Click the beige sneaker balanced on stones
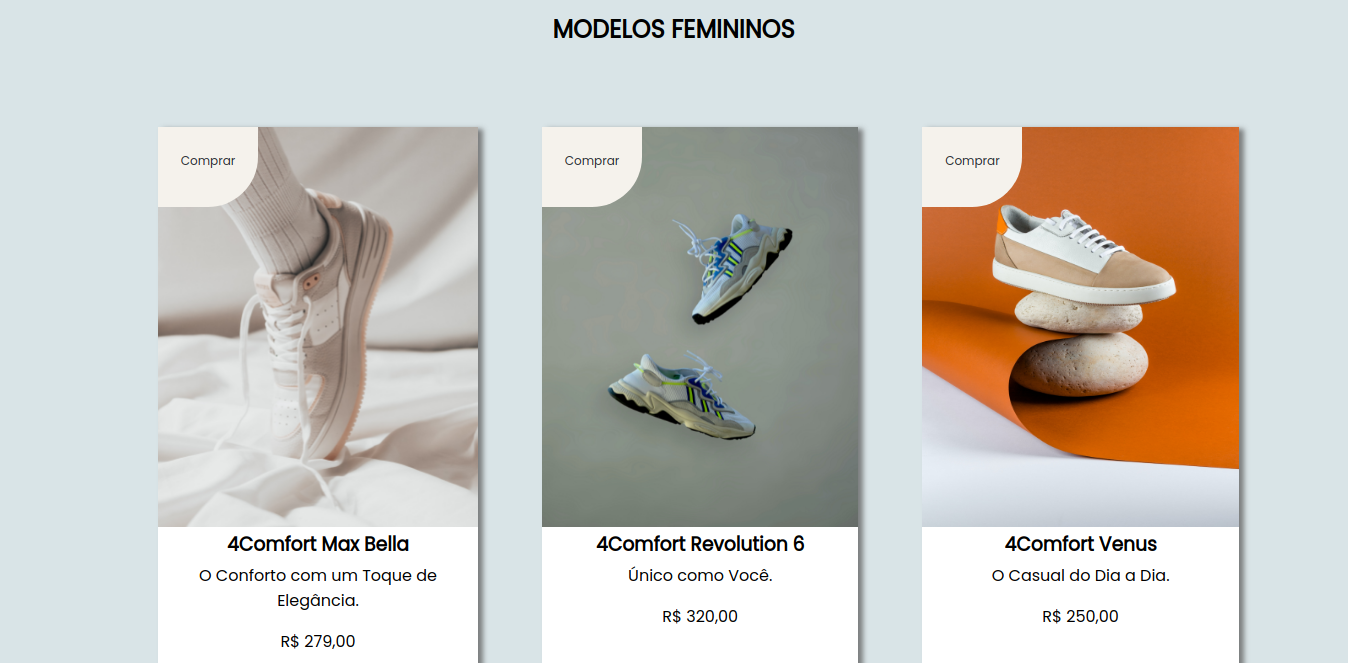Image resolution: width=1348 pixels, height=663 pixels. (x=1083, y=255)
